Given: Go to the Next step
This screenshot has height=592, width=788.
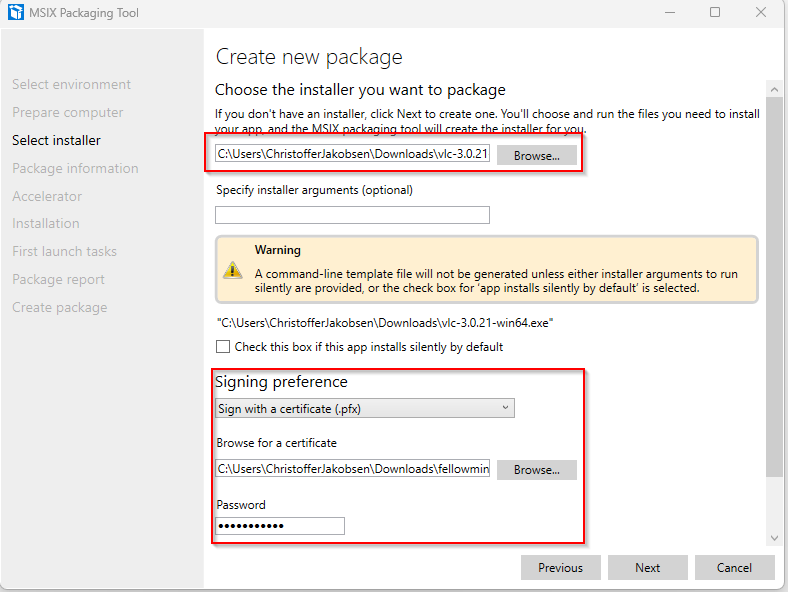Looking at the screenshot, I should point(647,567).
